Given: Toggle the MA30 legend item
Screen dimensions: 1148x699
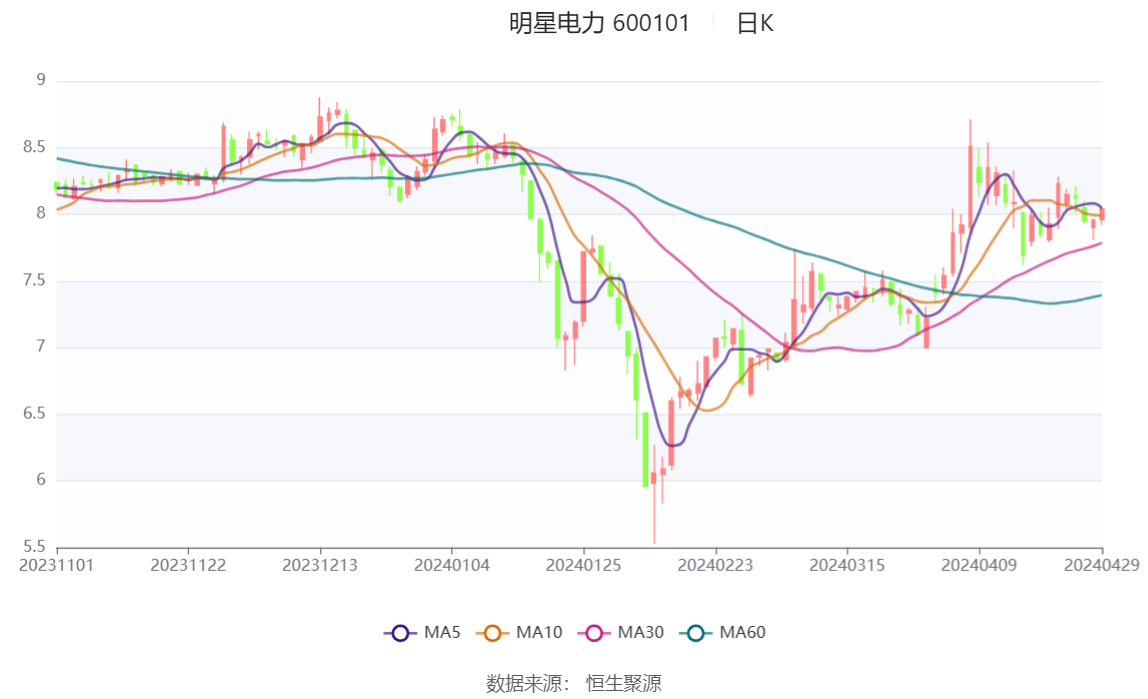Looking at the screenshot, I should [621, 632].
